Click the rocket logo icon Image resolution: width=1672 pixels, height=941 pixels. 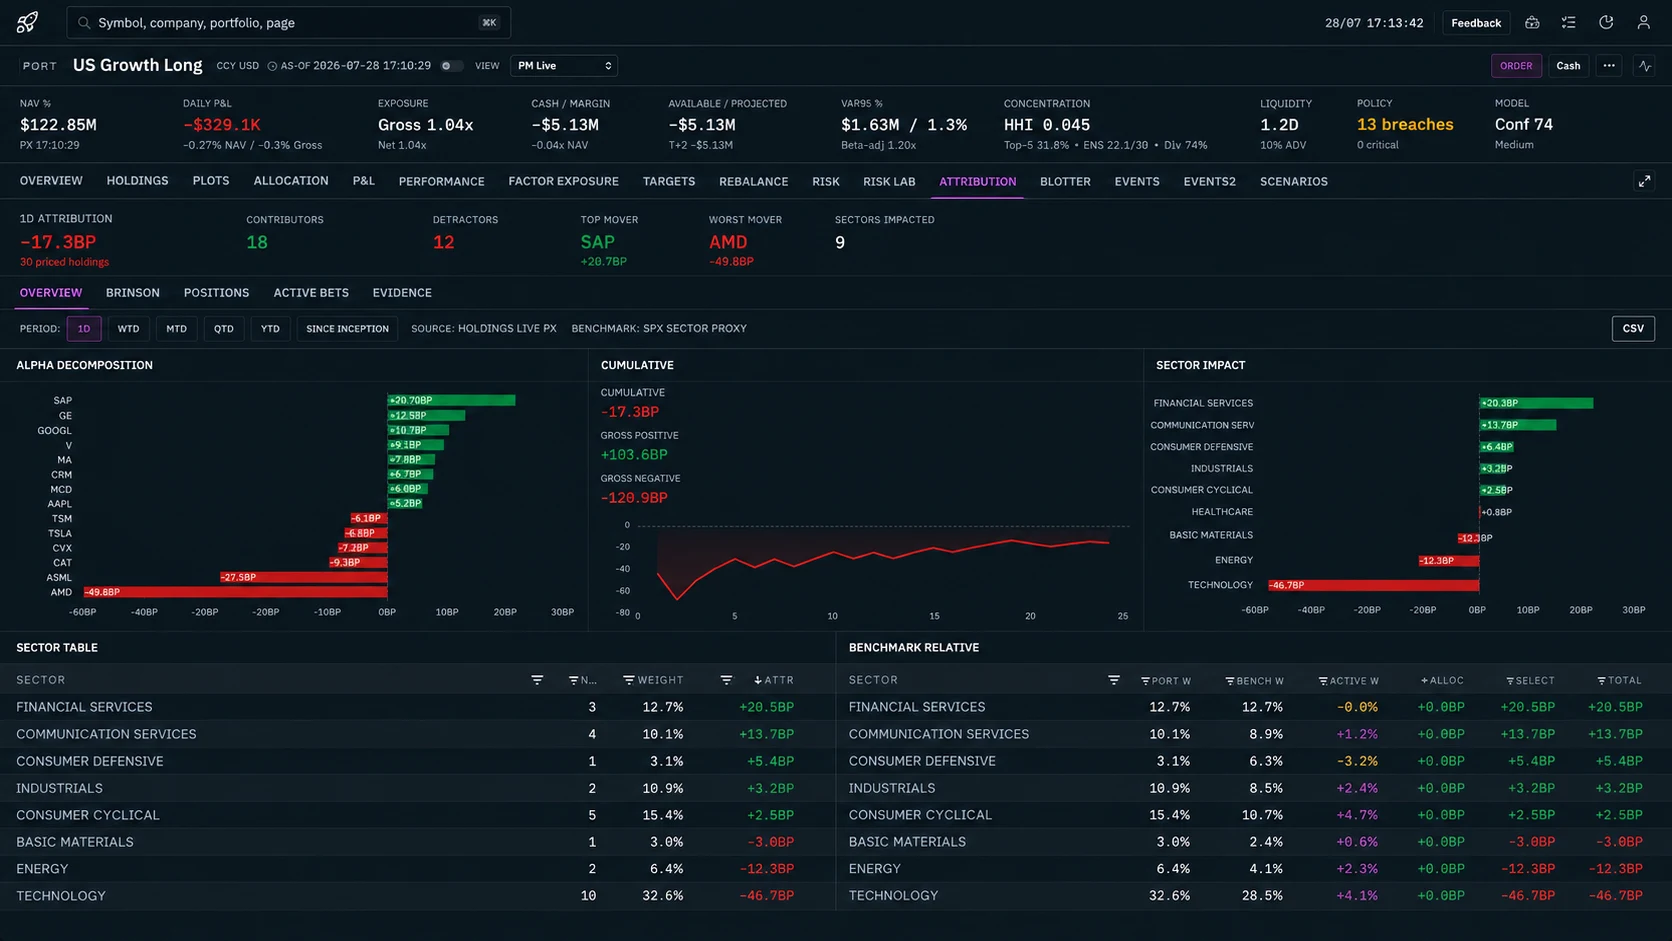coord(27,22)
